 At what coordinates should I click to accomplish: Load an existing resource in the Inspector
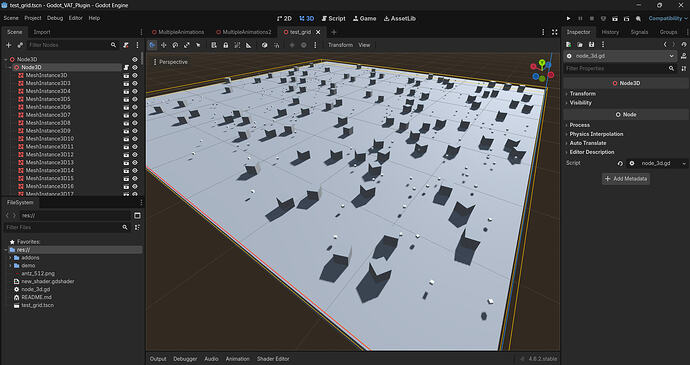[580, 44]
